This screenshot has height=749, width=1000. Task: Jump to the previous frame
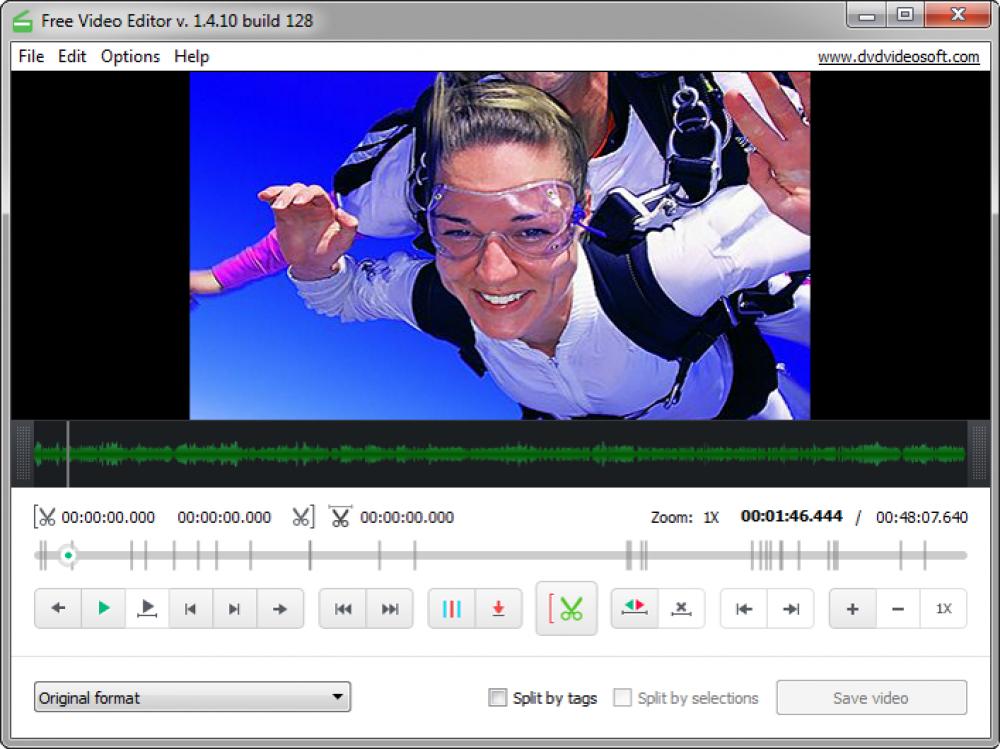190,608
